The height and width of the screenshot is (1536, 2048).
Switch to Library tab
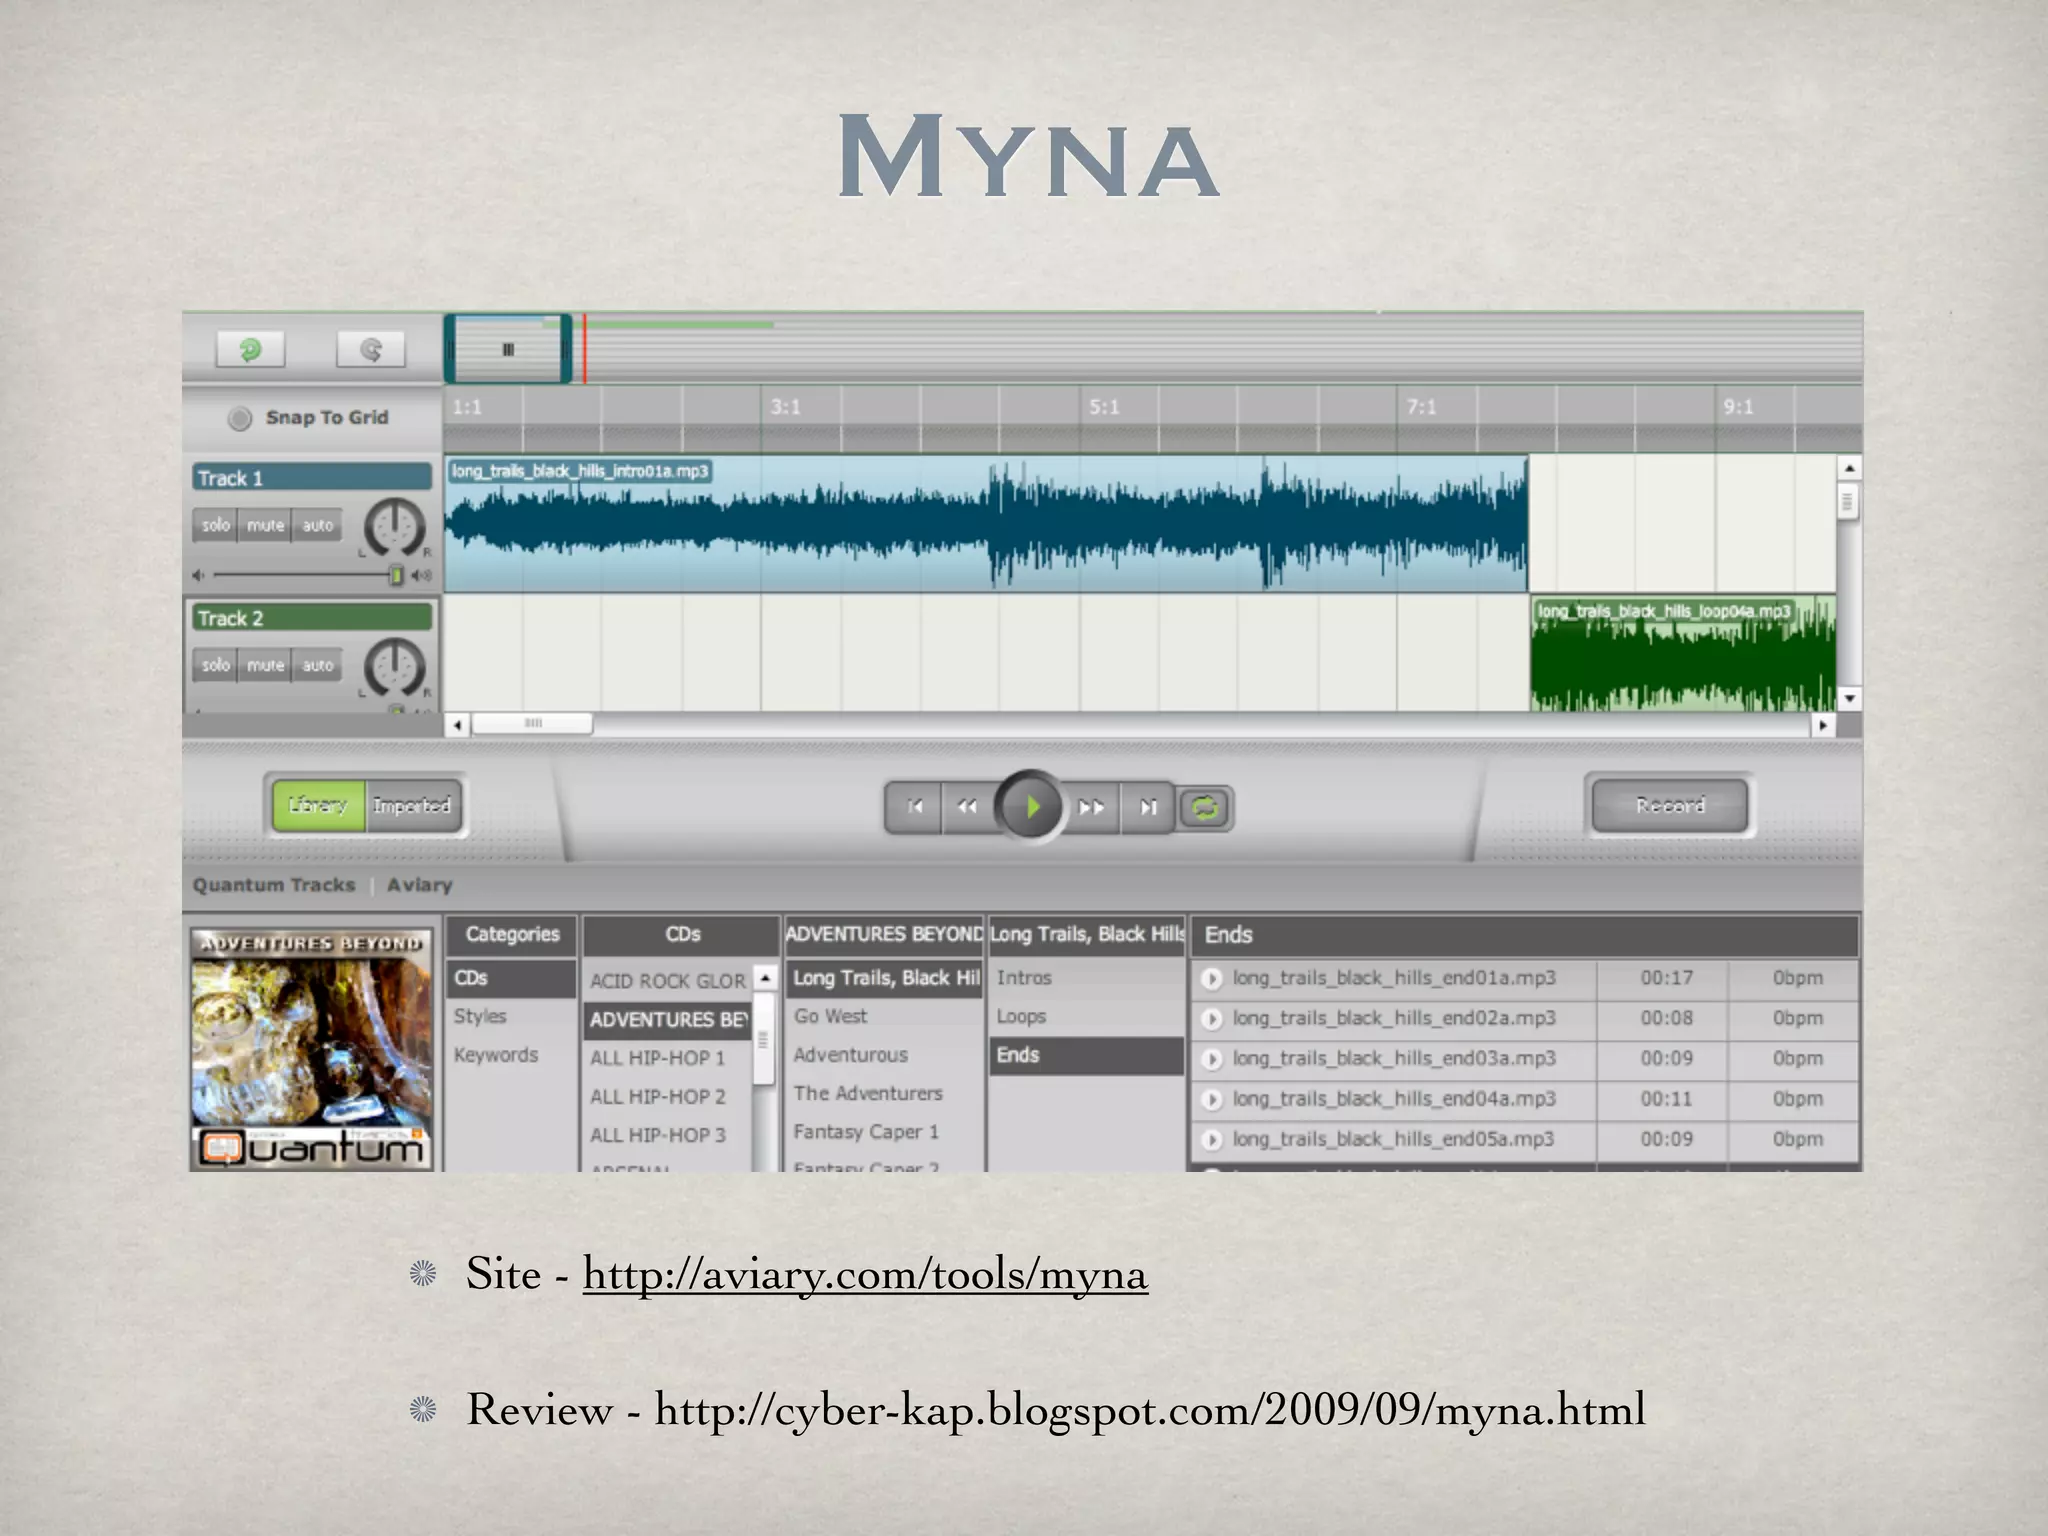click(318, 806)
